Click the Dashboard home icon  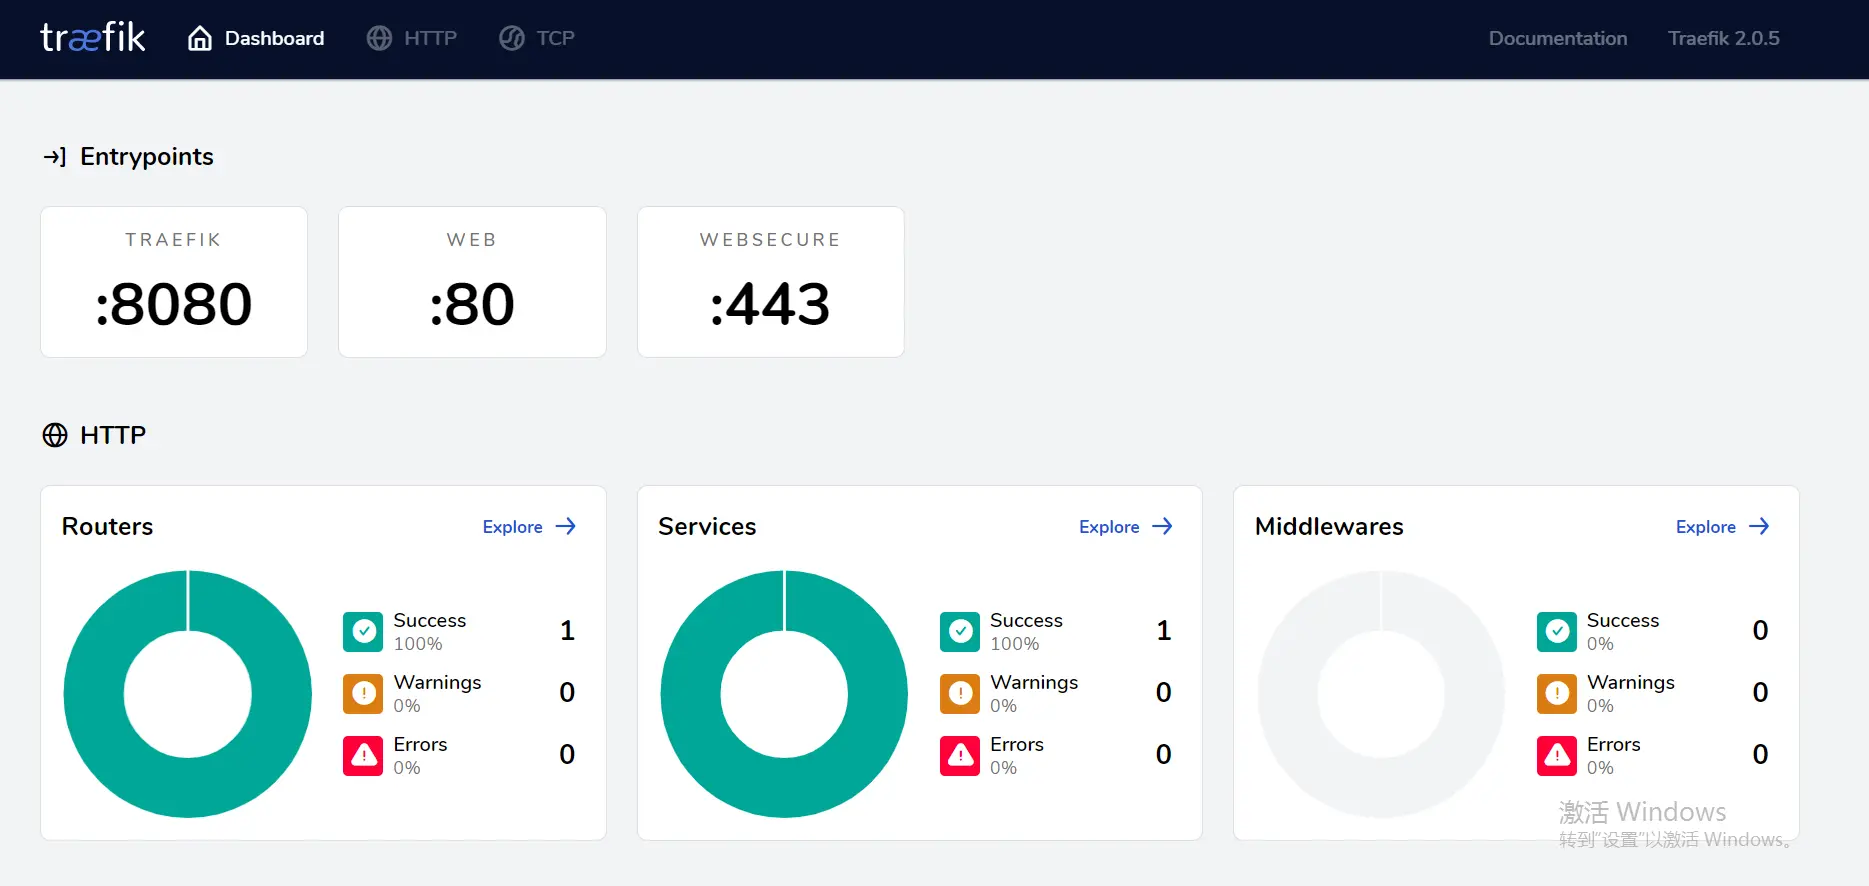(x=200, y=38)
